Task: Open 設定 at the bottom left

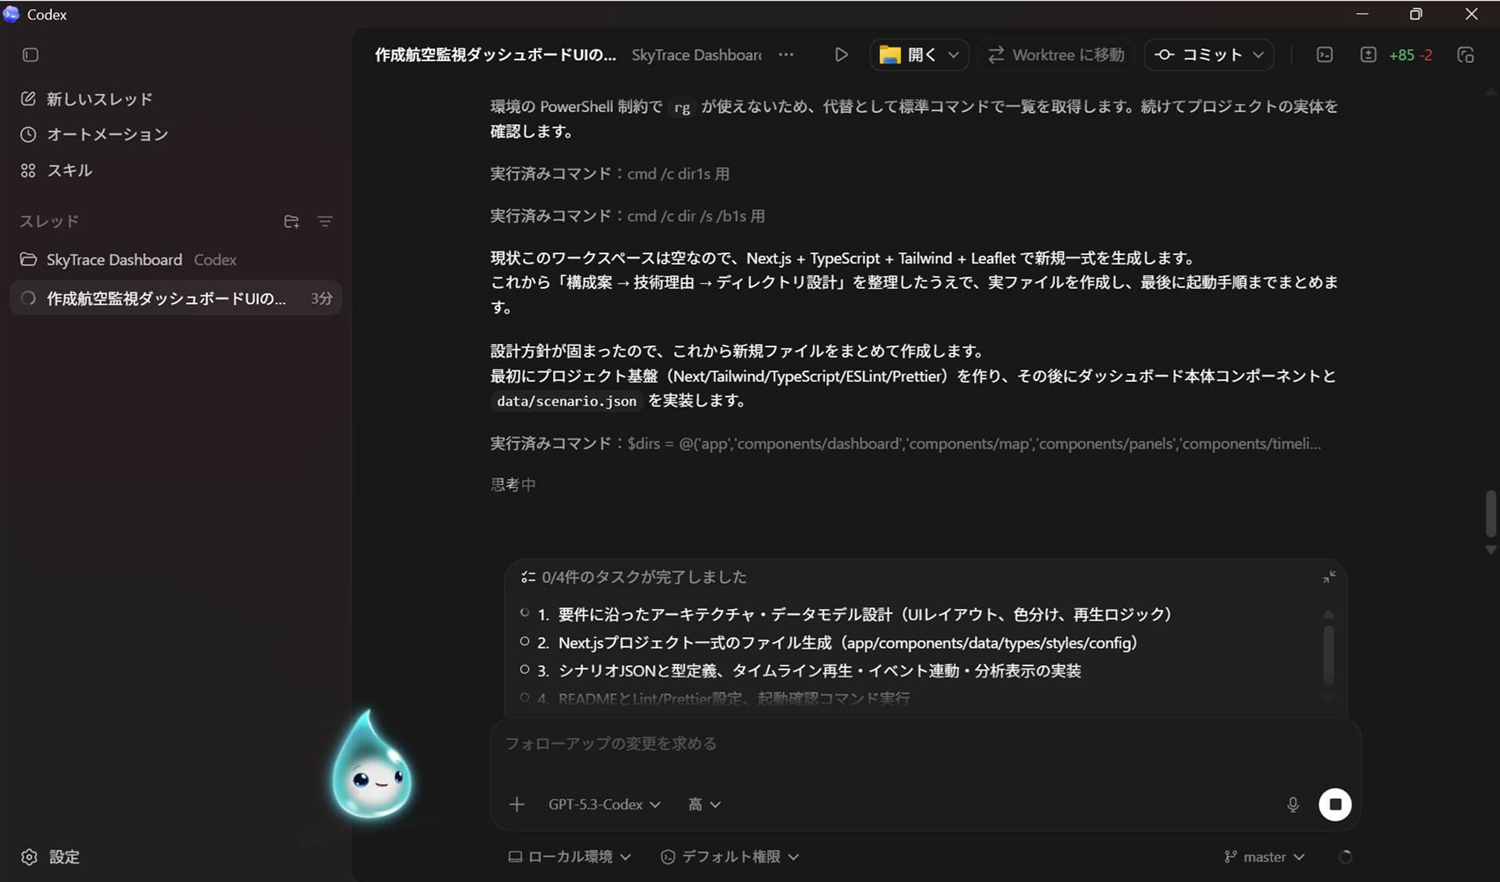Action: click(x=52, y=857)
